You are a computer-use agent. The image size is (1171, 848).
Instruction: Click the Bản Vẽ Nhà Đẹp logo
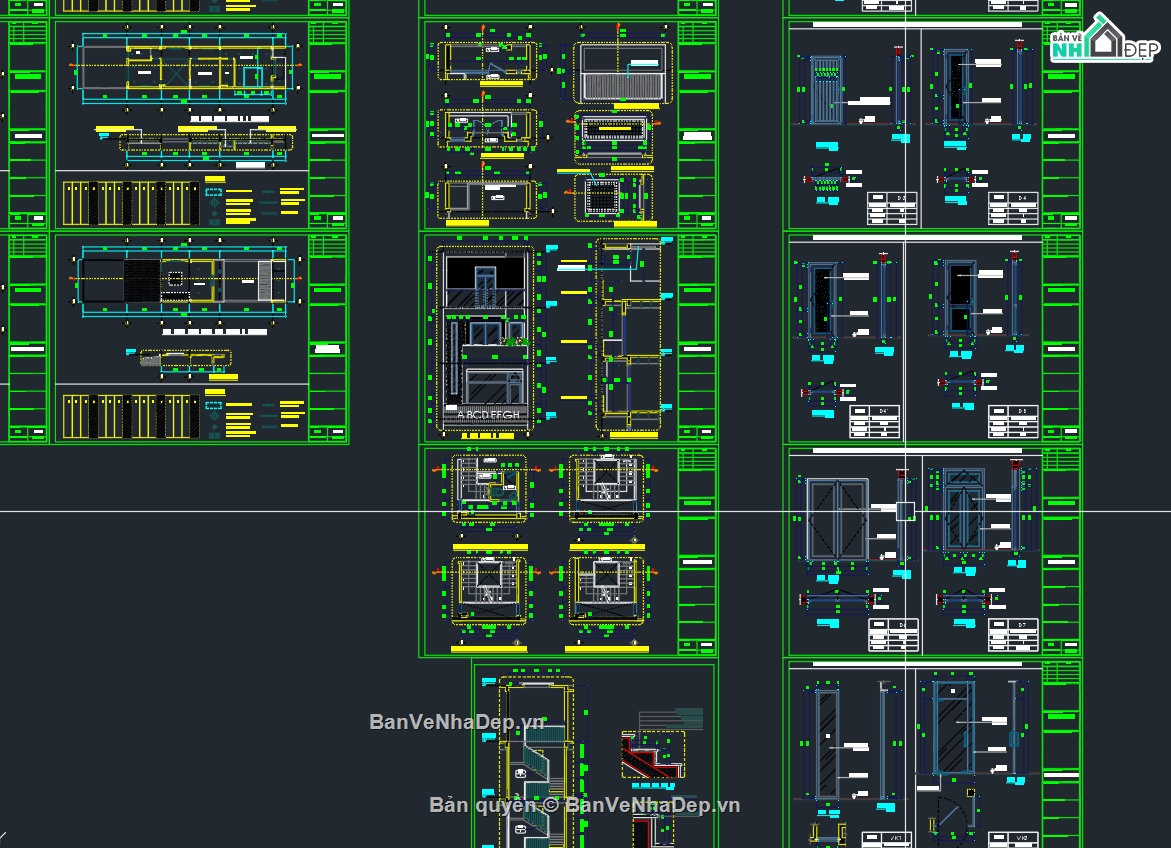pyautogui.click(x=1104, y=39)
